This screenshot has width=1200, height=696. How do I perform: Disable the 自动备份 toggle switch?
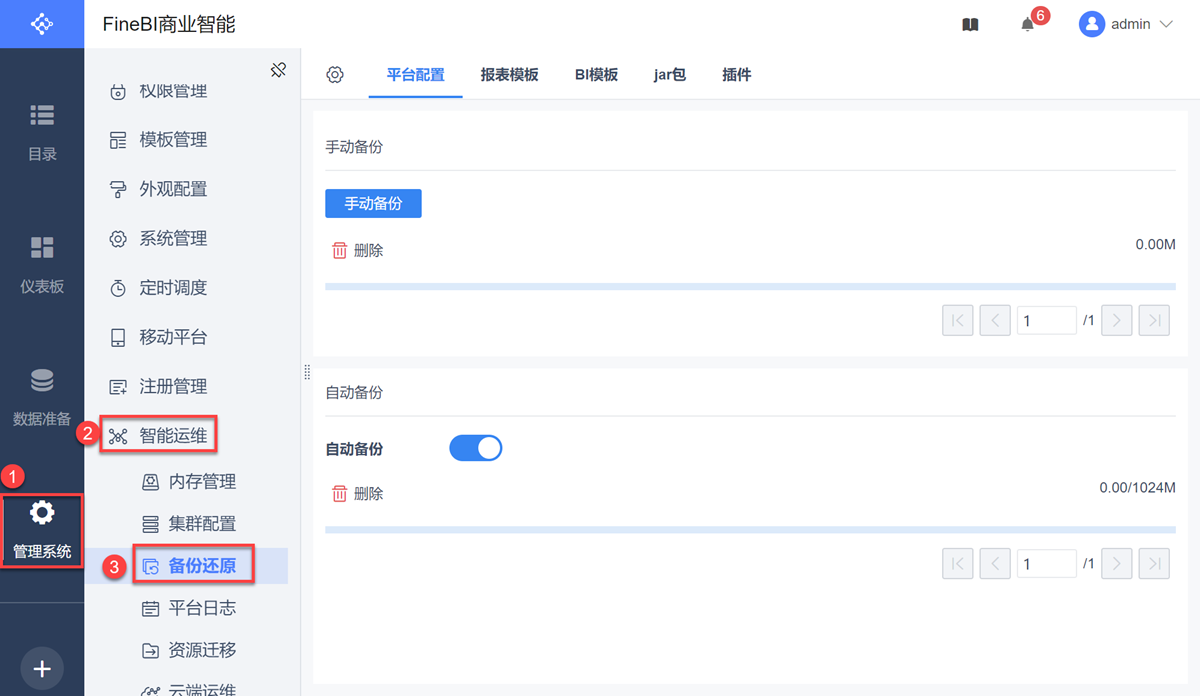coord(476,449)
